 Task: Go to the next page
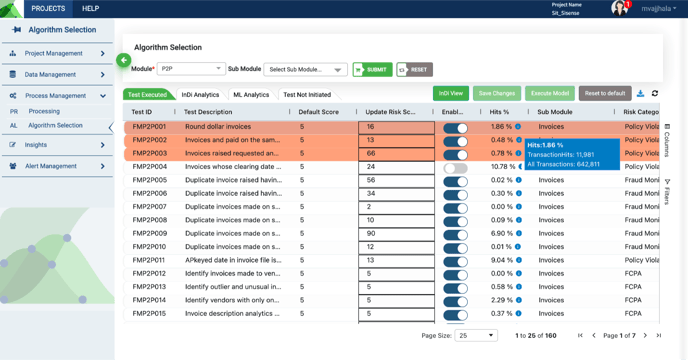(645, 335)
